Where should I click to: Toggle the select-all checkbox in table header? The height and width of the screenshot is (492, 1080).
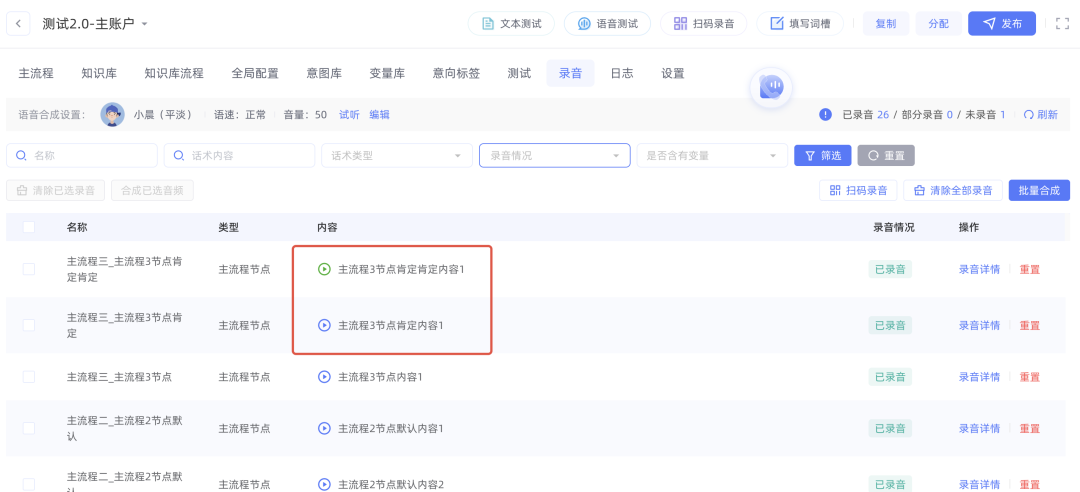[29, 227]
